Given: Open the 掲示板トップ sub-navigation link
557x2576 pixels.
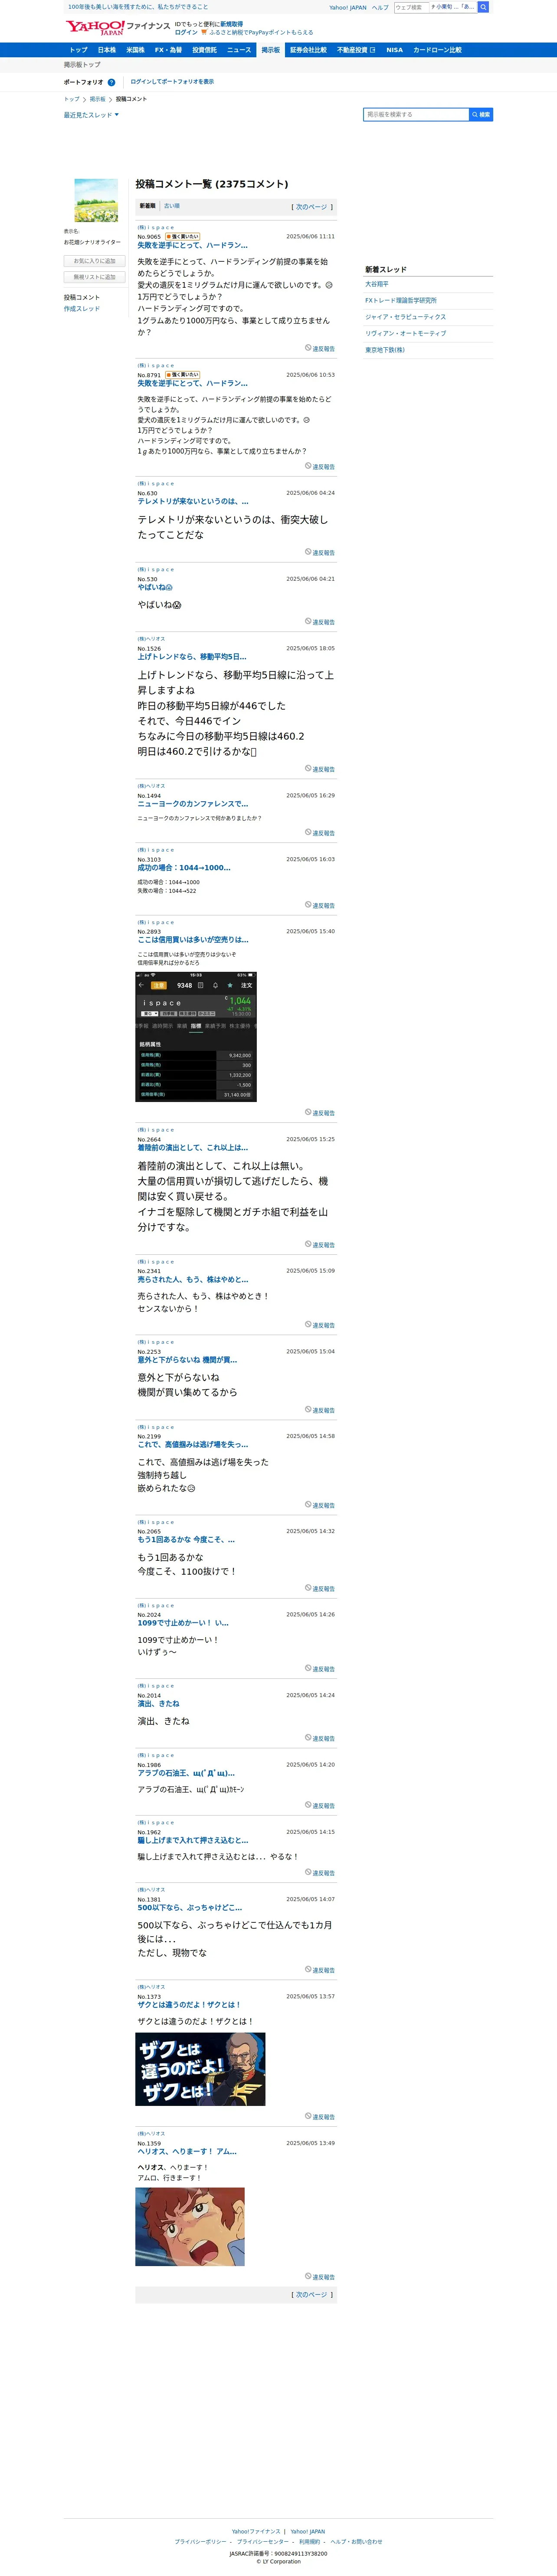Looking at the screenshot, I should pos(82,65).
